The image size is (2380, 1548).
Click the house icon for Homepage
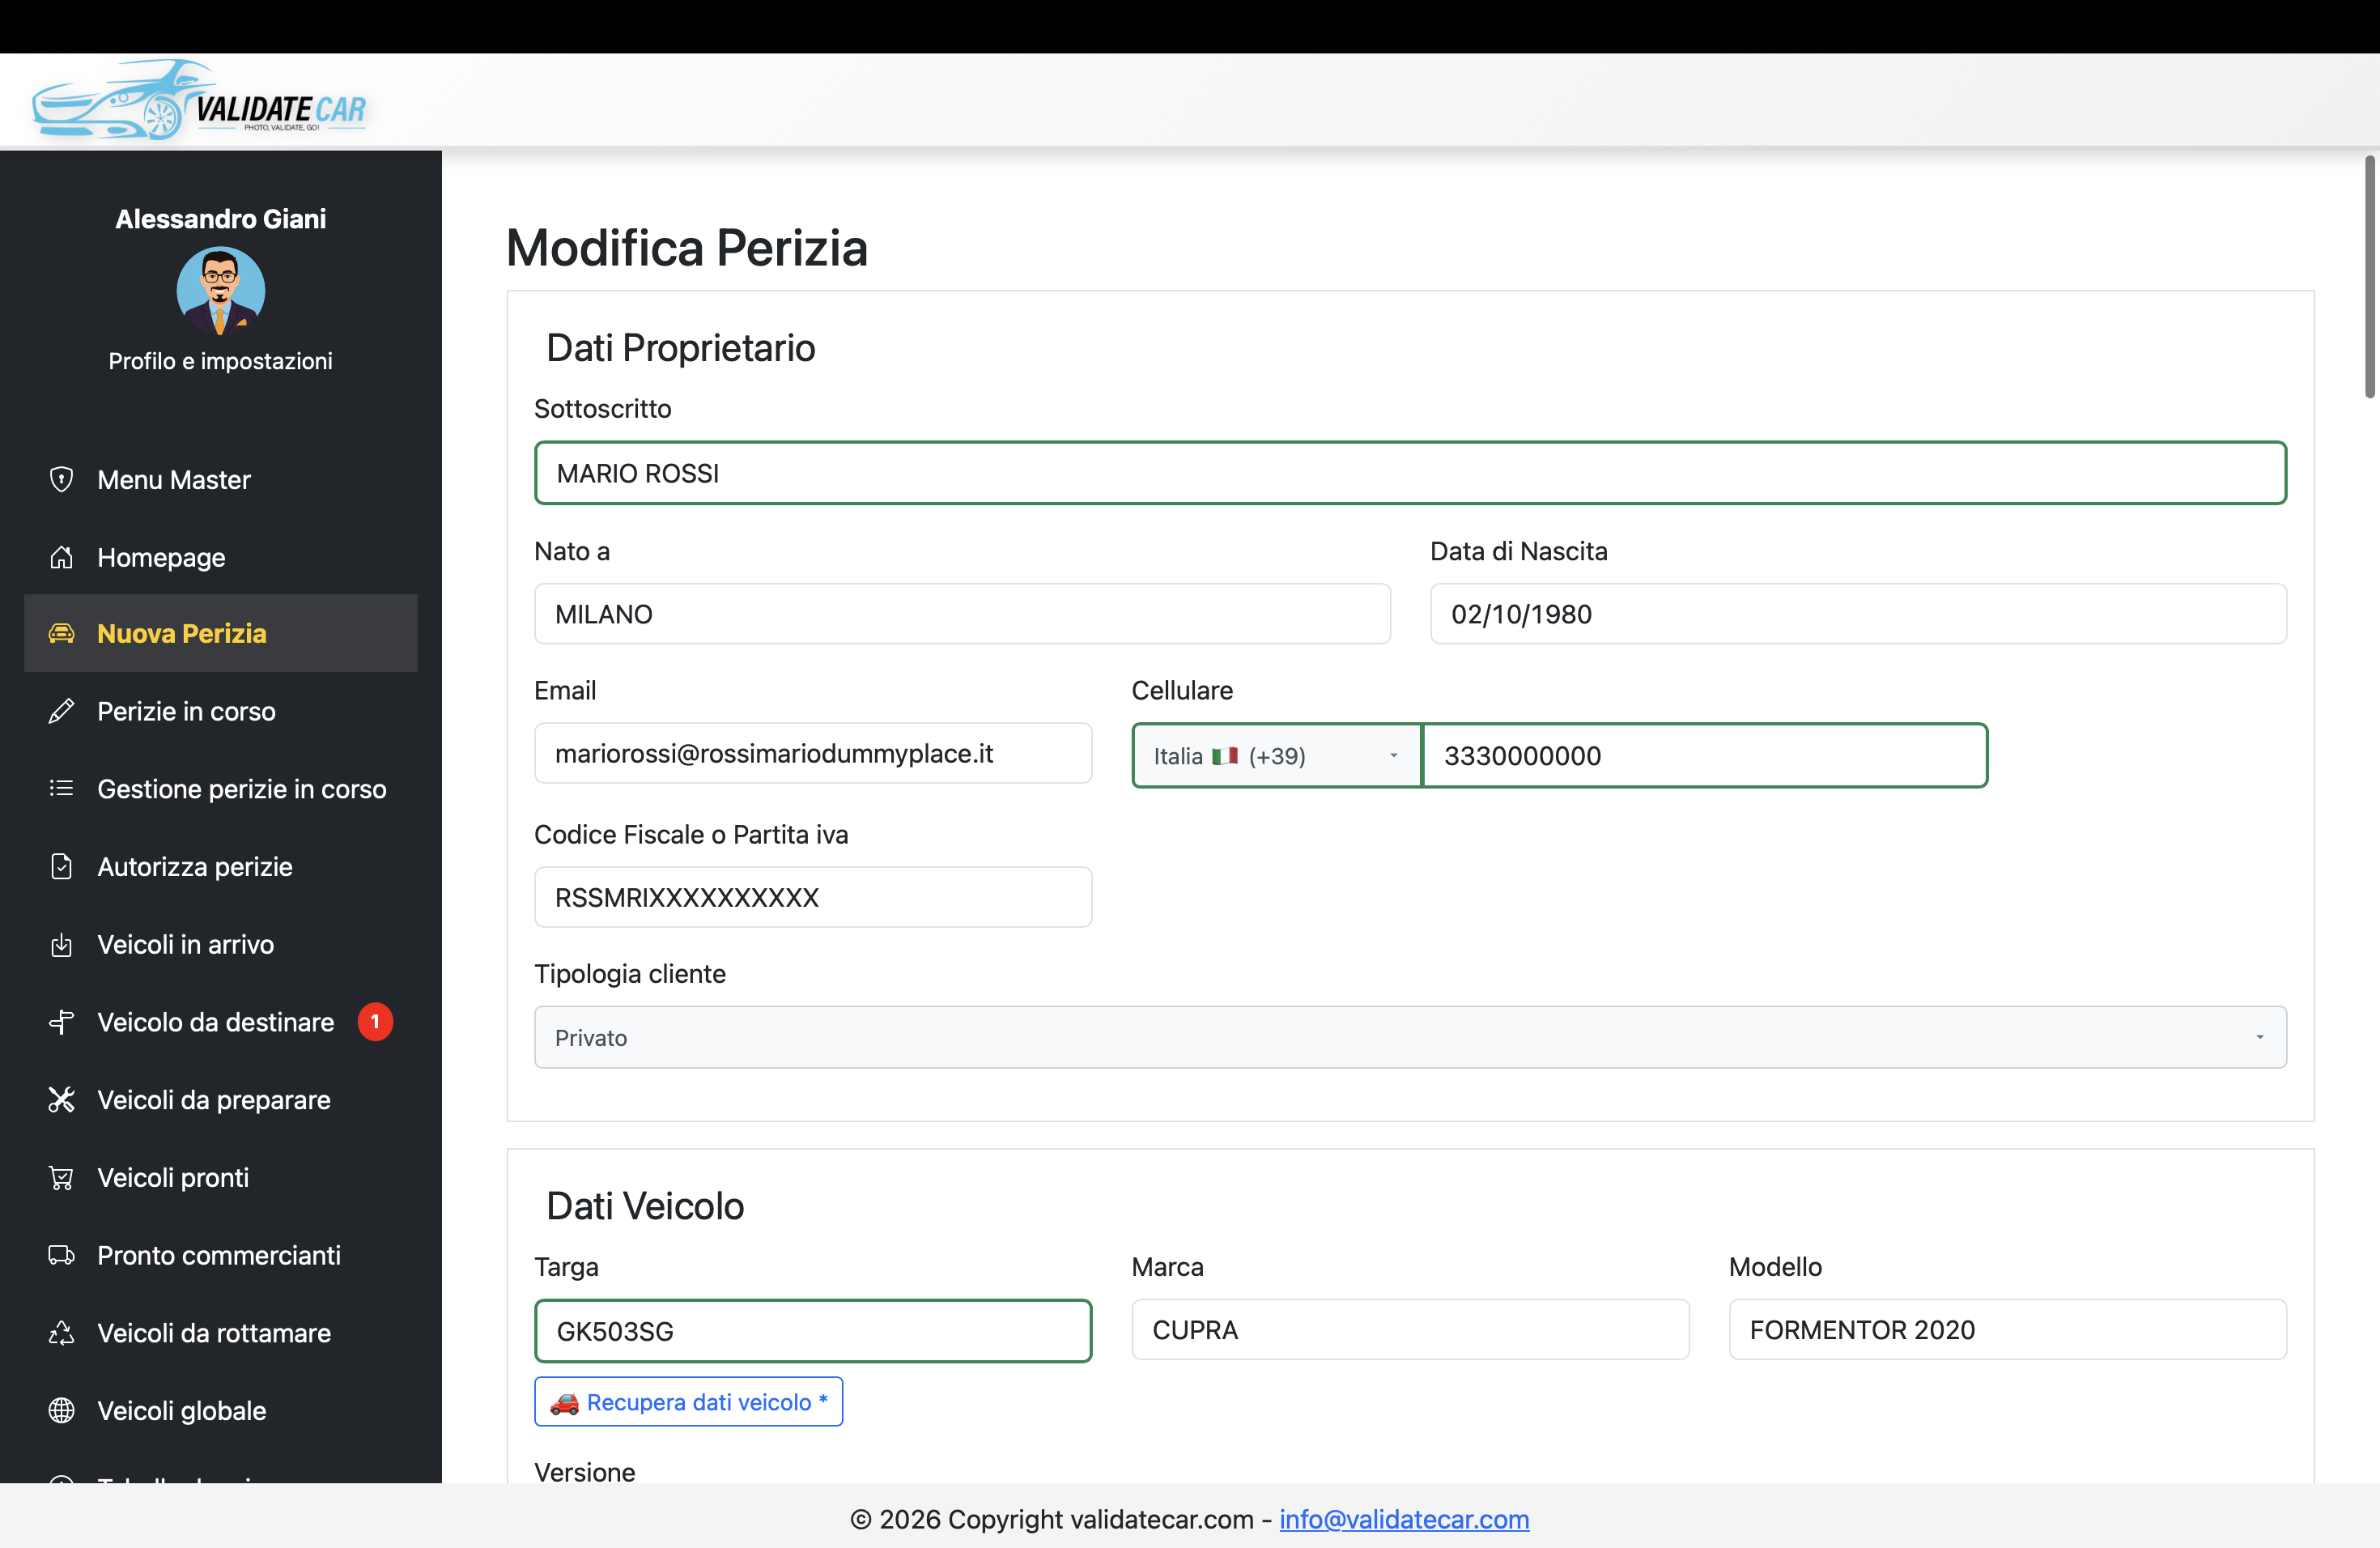coord(61,557)
